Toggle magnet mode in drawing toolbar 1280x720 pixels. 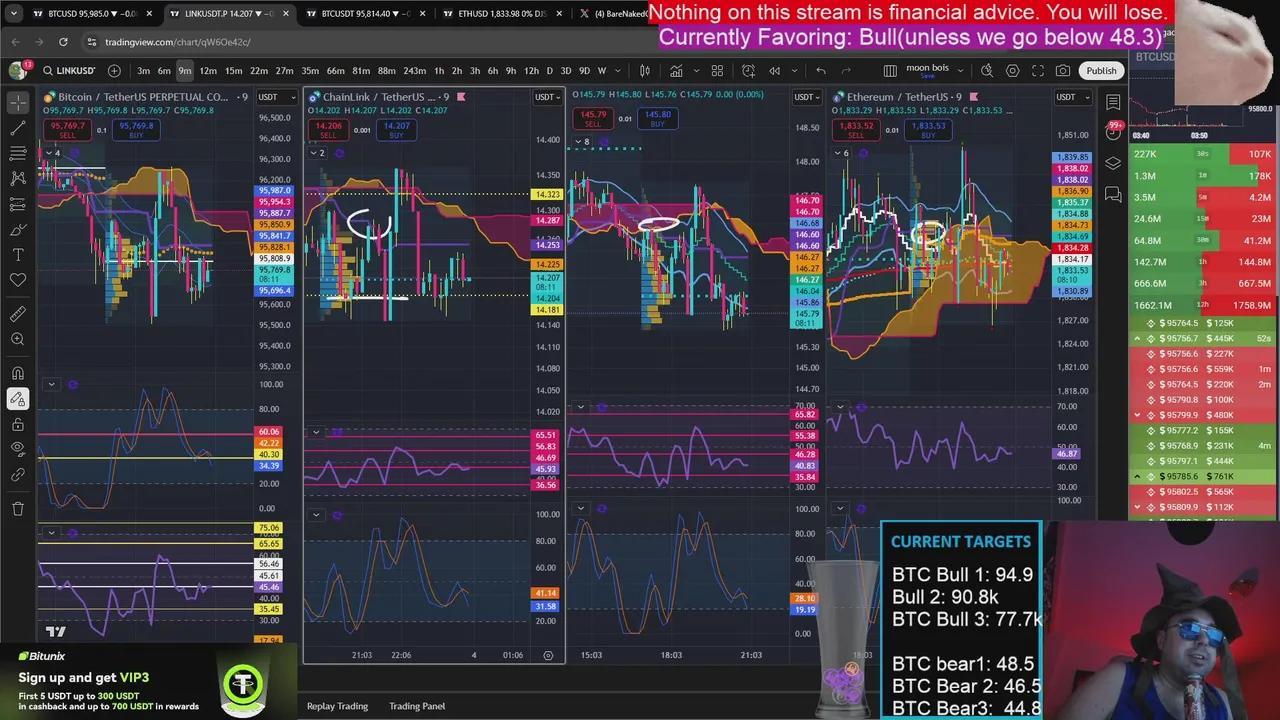[x=18, y=374]
